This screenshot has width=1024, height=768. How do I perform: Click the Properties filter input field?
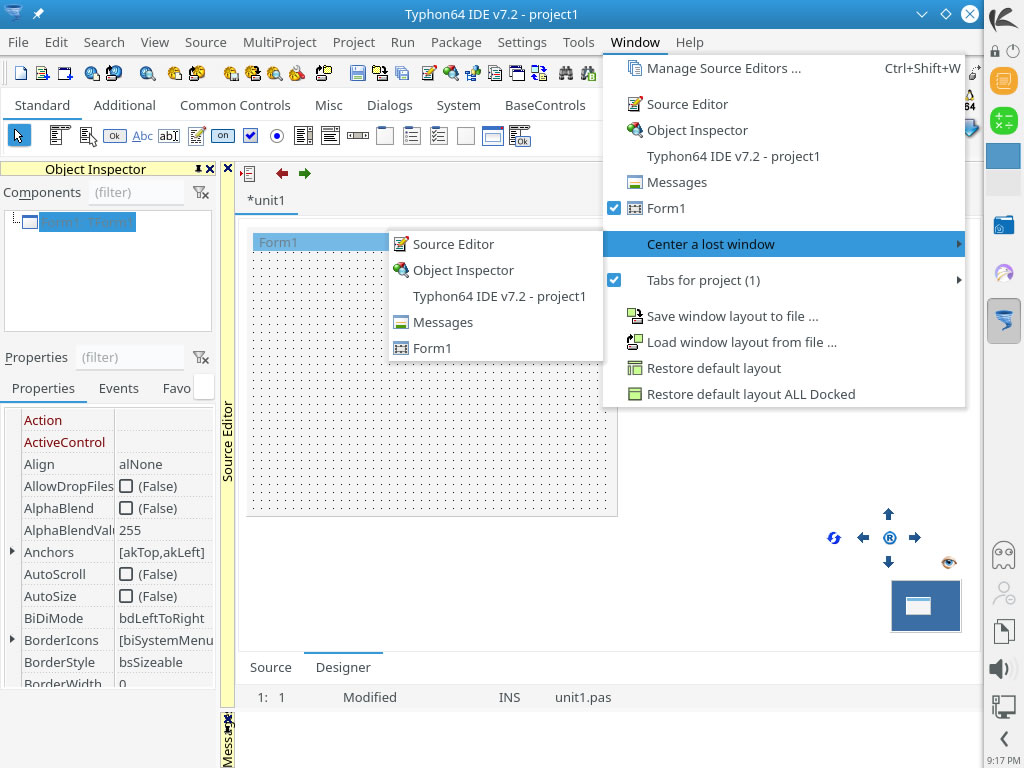pos(129,358)
